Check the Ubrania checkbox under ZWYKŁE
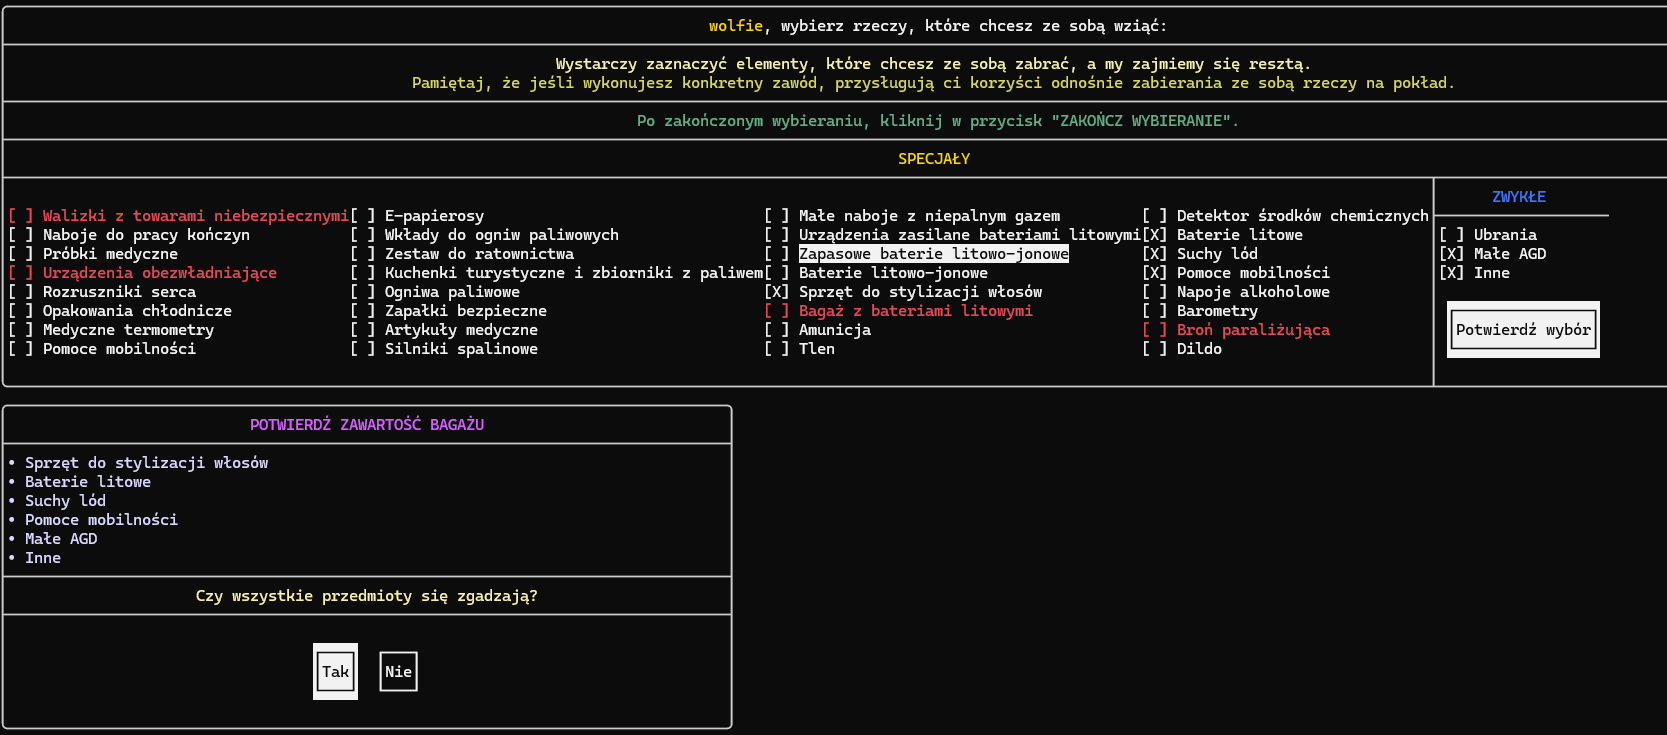This screenshot has height=735, width=1667. [x=1452, y=235]
